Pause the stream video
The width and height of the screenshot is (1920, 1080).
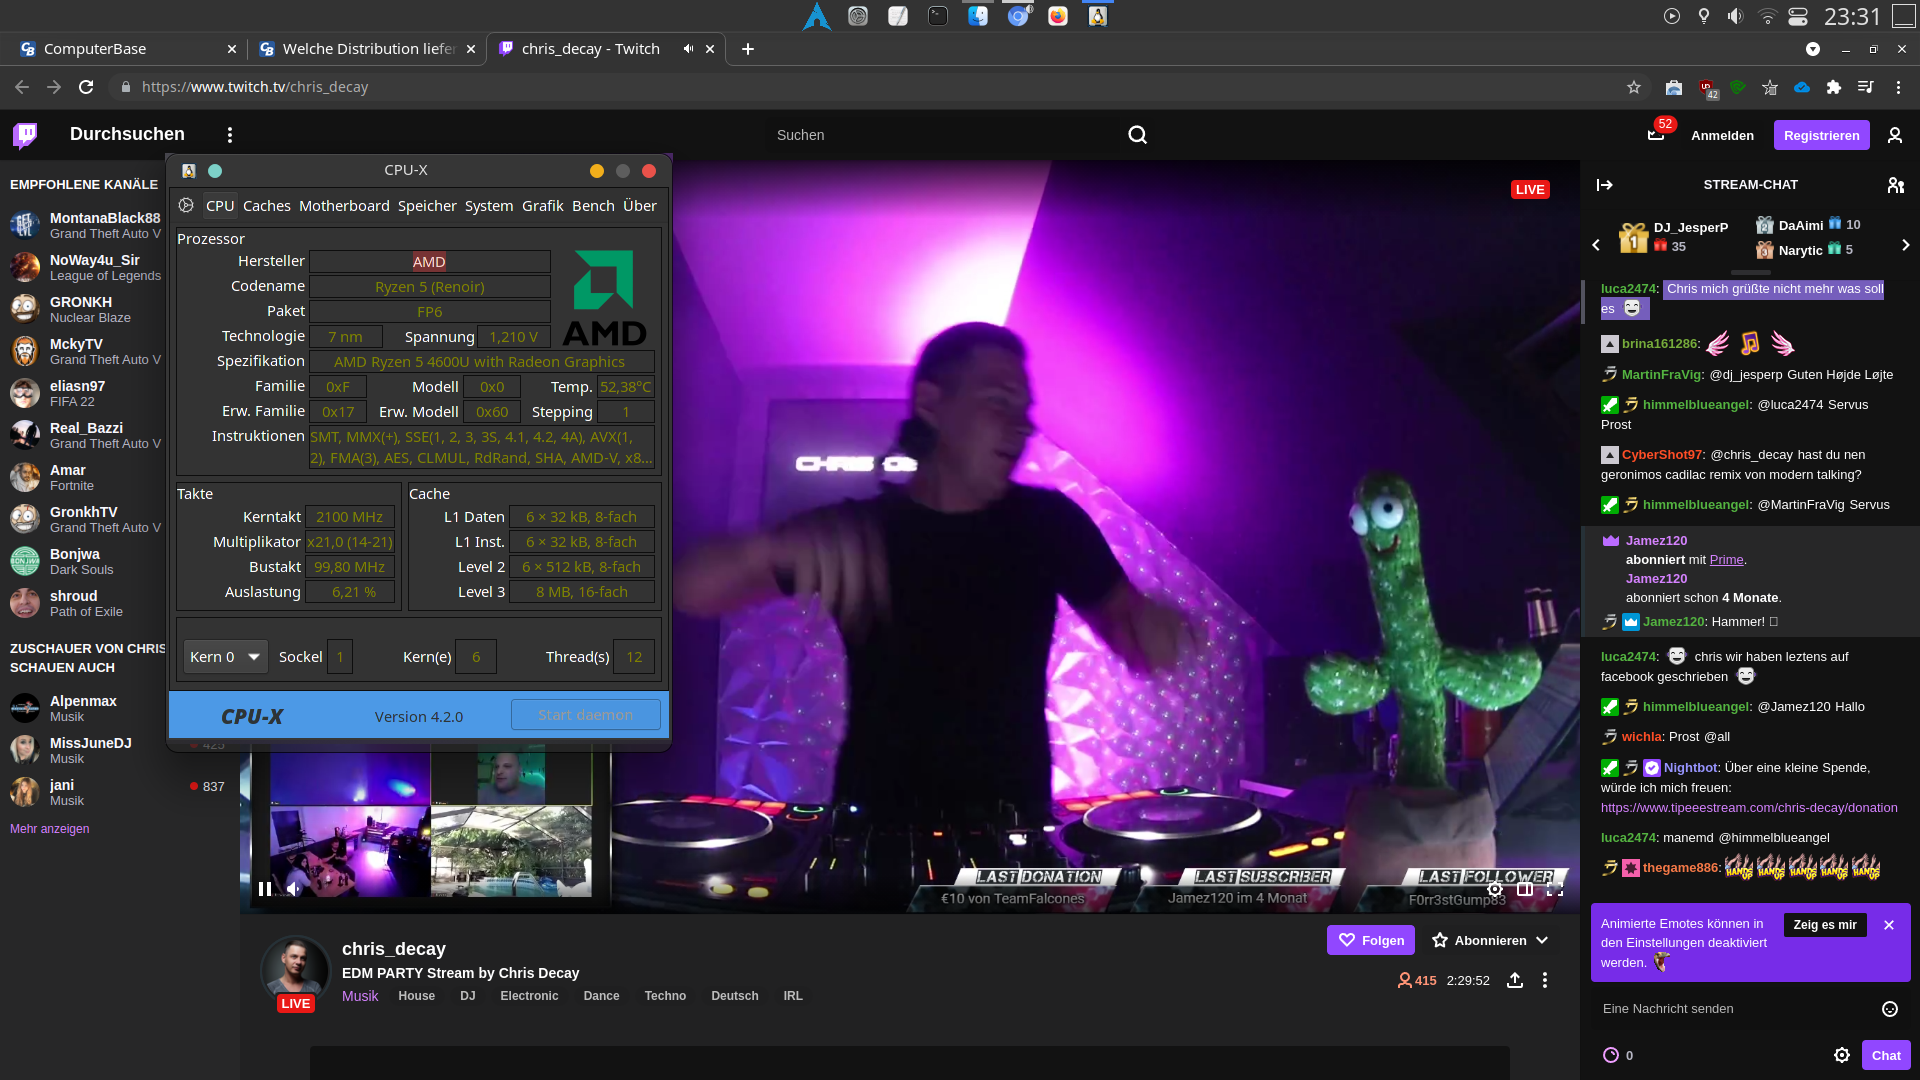pos(265,888)
